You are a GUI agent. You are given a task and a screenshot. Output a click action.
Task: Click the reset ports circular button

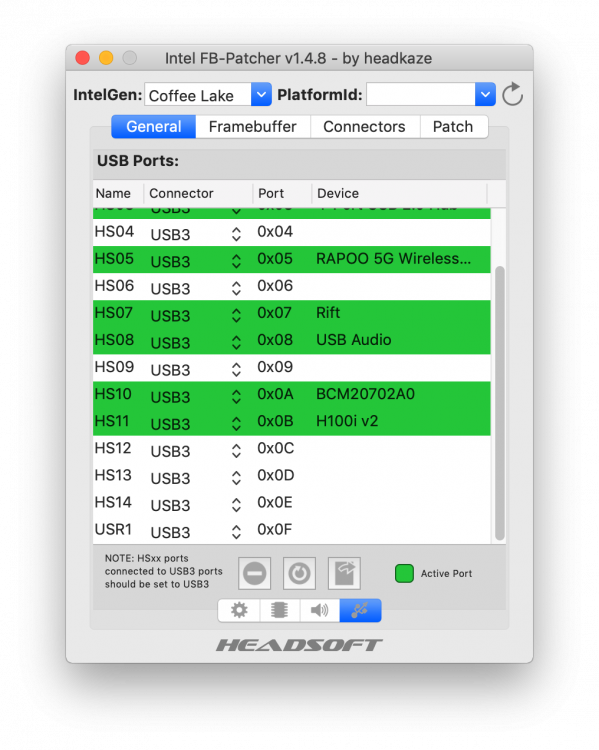pyautogui.click(x=299, y=573)
